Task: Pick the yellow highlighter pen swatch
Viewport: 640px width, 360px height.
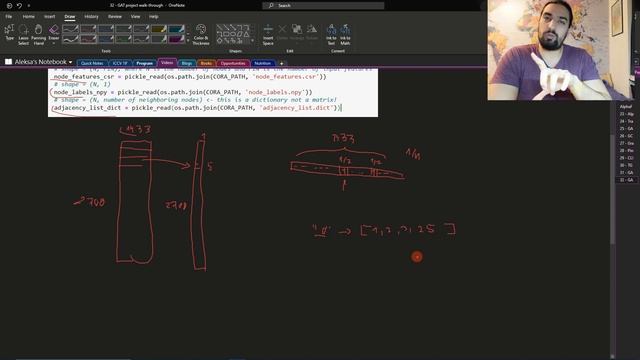Action: pyautogui.click(x=159, y=29)
